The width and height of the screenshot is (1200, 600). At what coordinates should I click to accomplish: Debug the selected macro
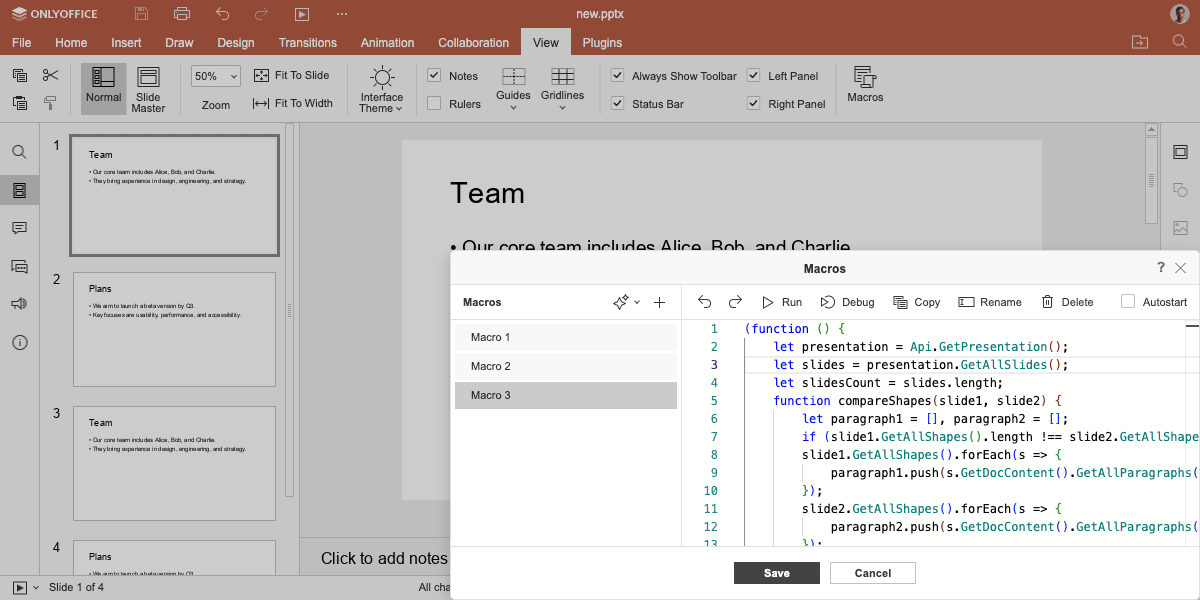[x=847, y=302]
